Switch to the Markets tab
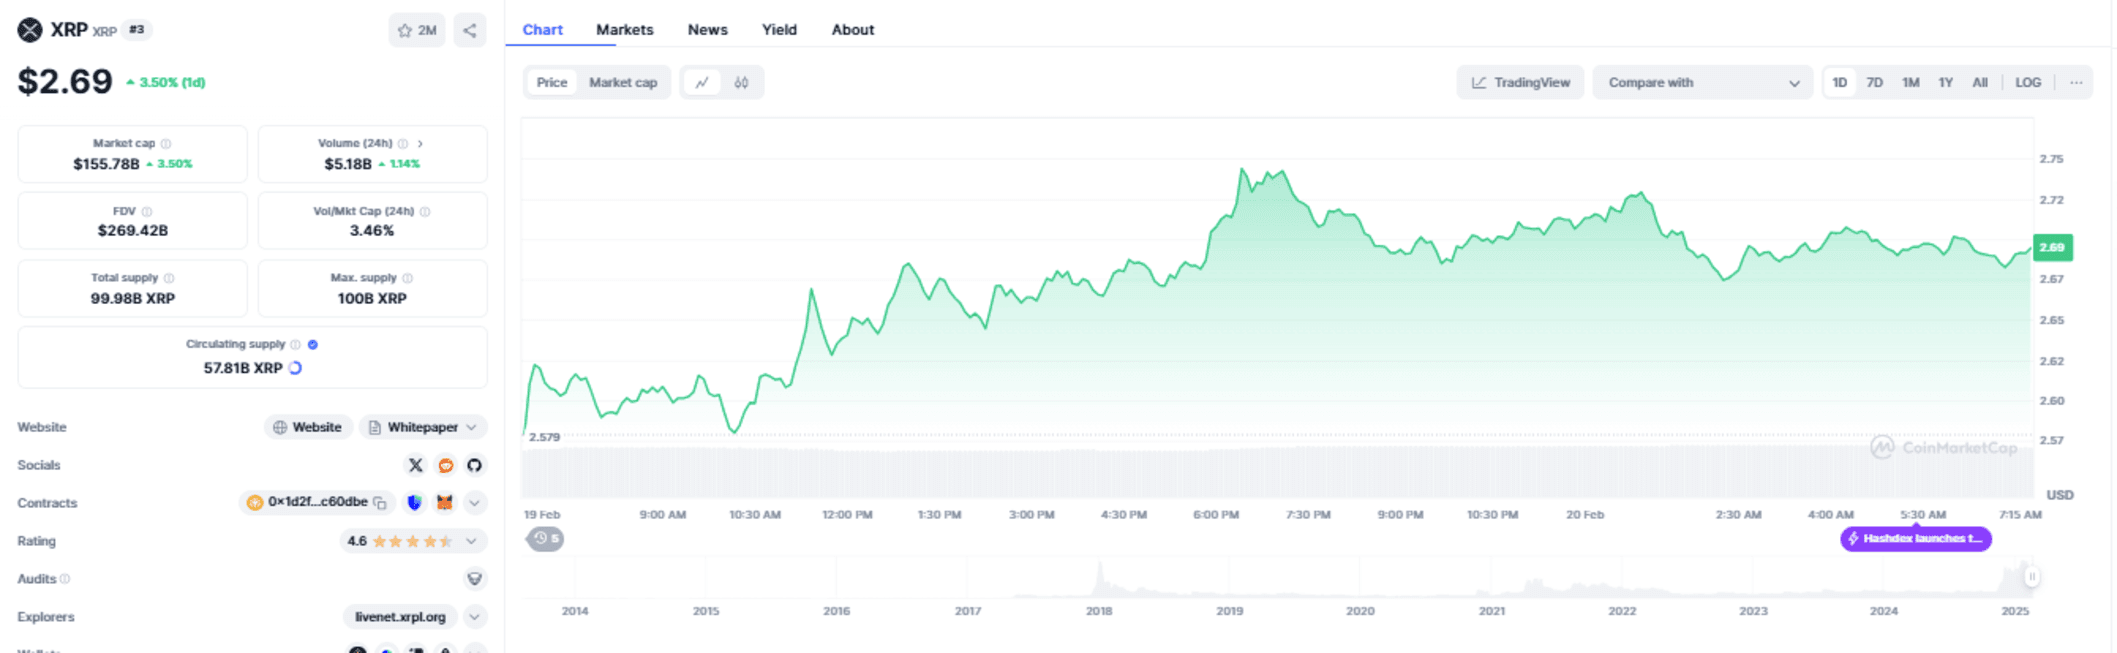The width and height of the screenshot is (2117, 653). point(624,30)
